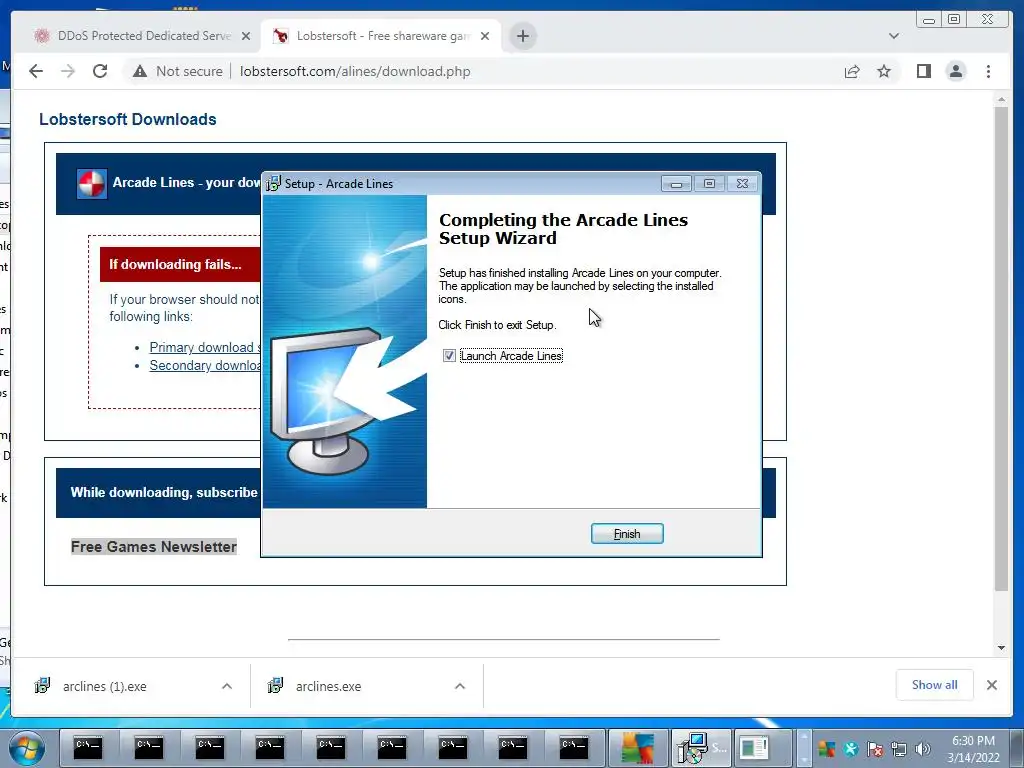Open the Primary download link
The height and width of the screenshot is (768, 1024).
[x=204, y=347]
